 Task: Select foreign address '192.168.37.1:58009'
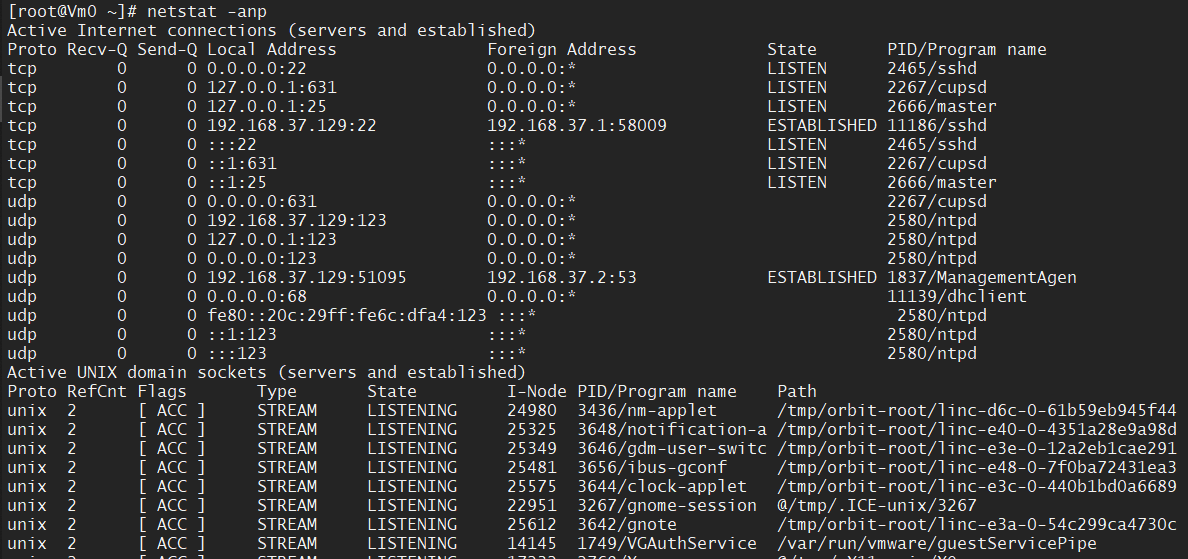(577, 125)
